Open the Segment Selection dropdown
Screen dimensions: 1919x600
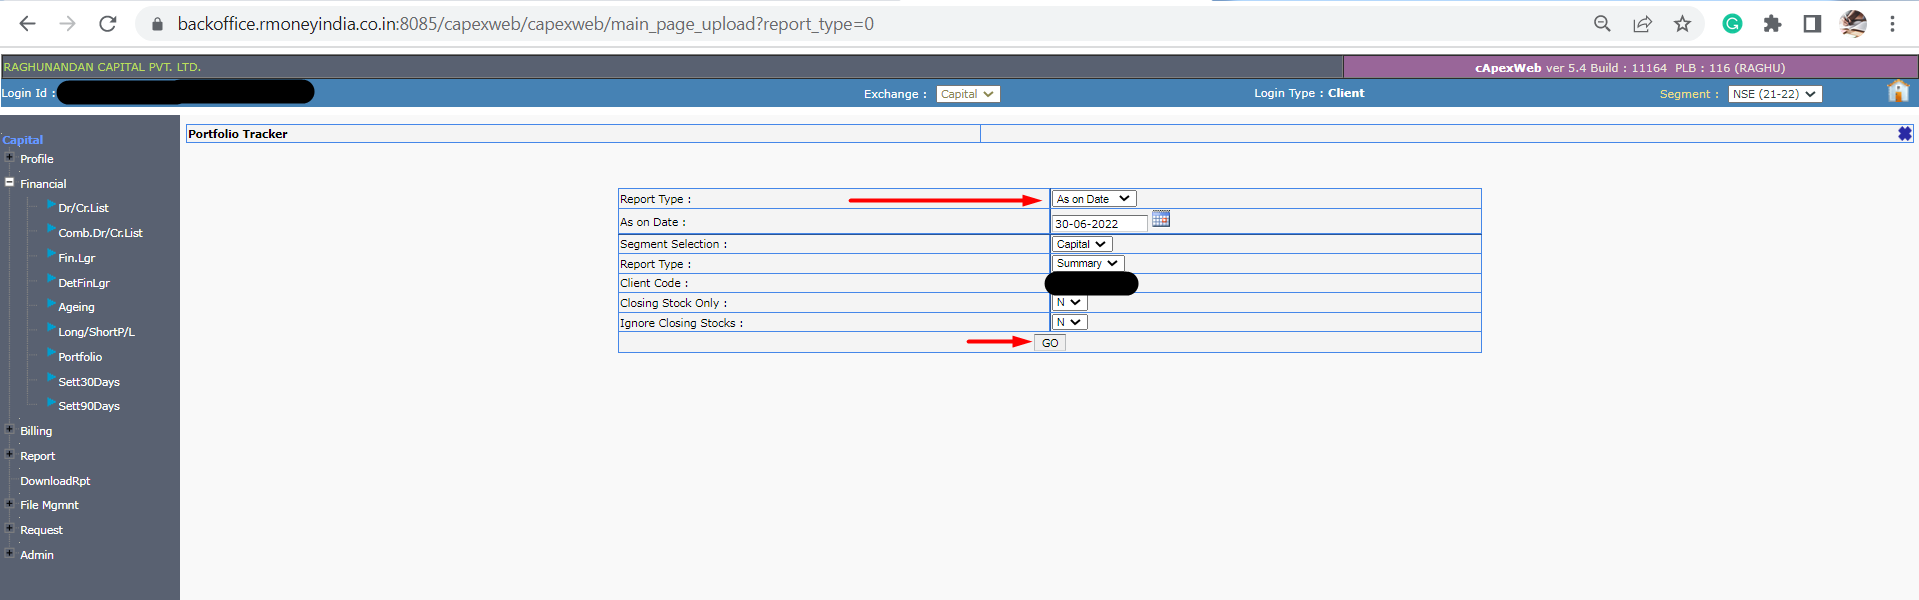coord(1082,244)
